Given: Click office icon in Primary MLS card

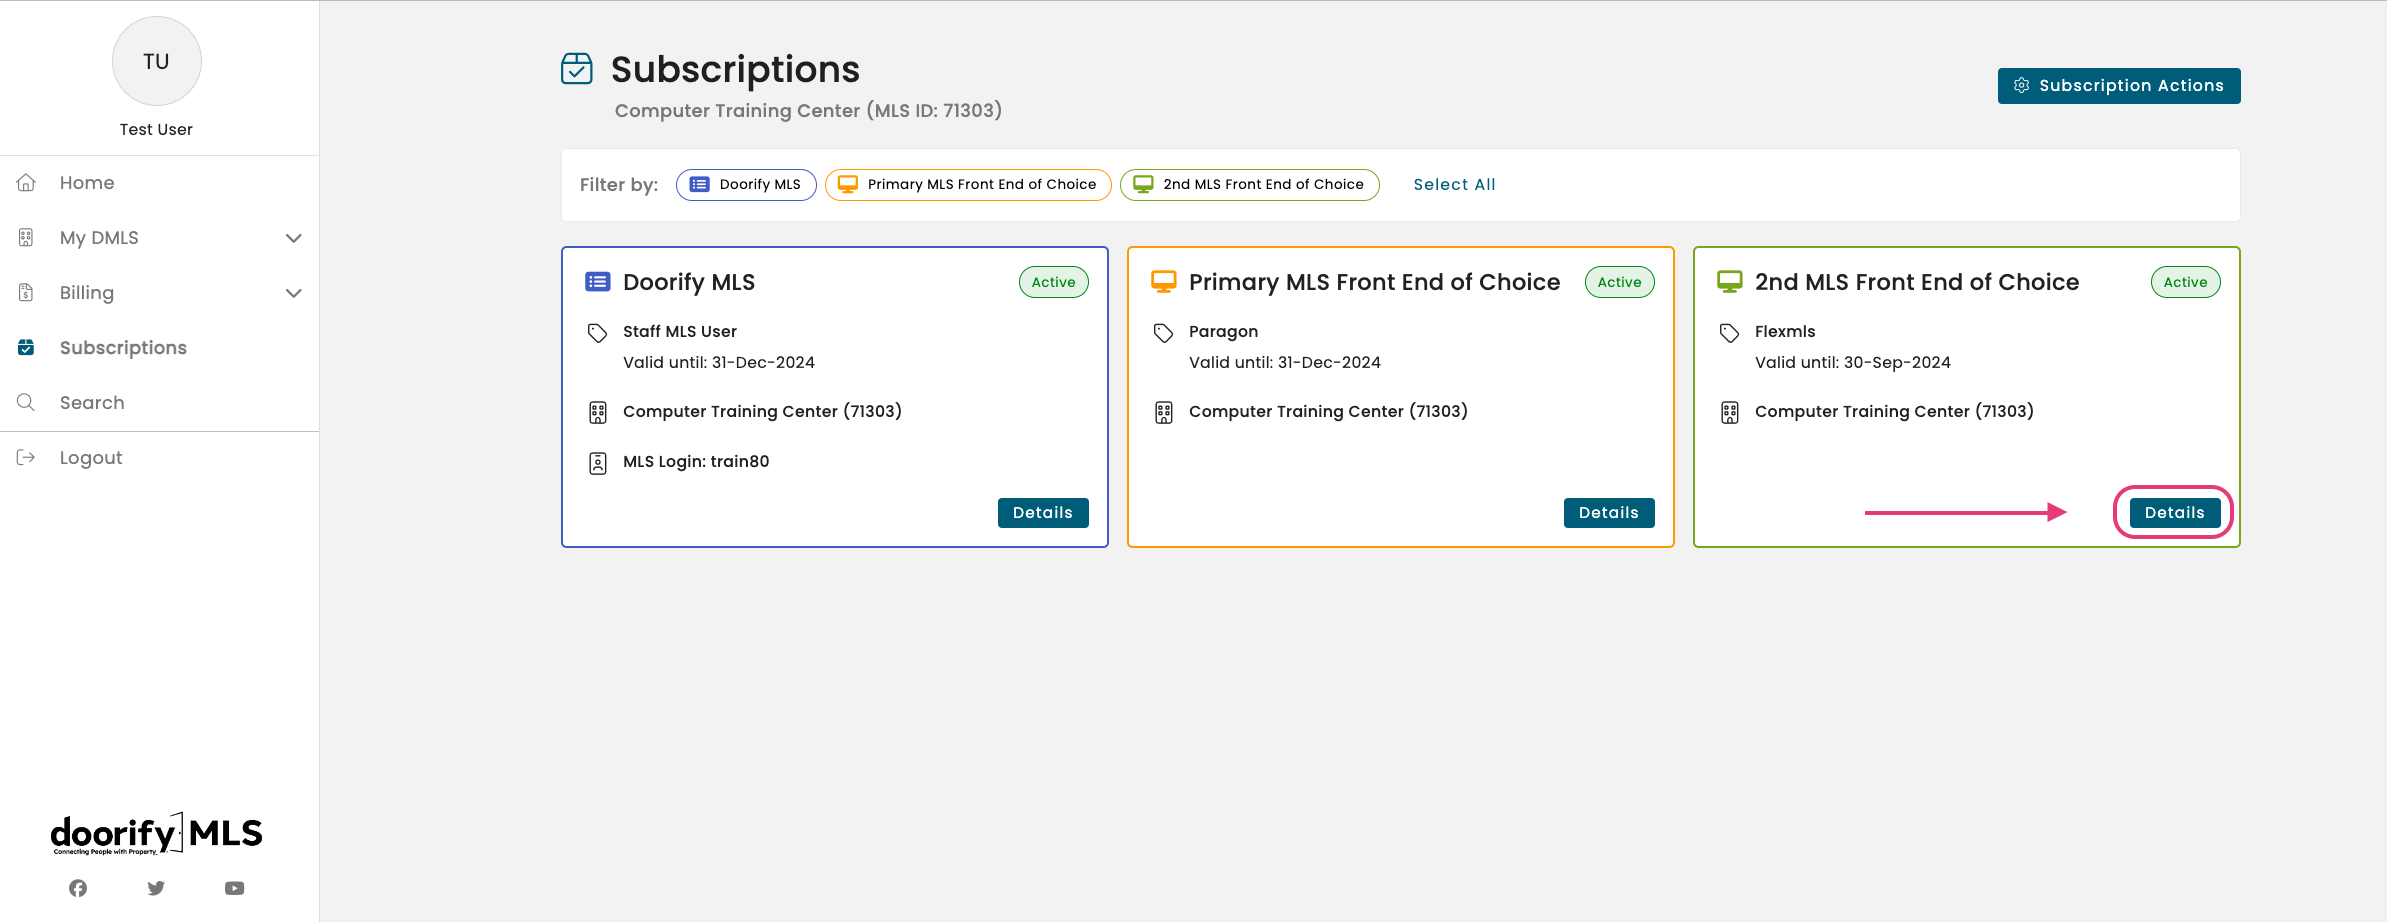Looking at the screenshot, I should click(x=1164, y=413).
